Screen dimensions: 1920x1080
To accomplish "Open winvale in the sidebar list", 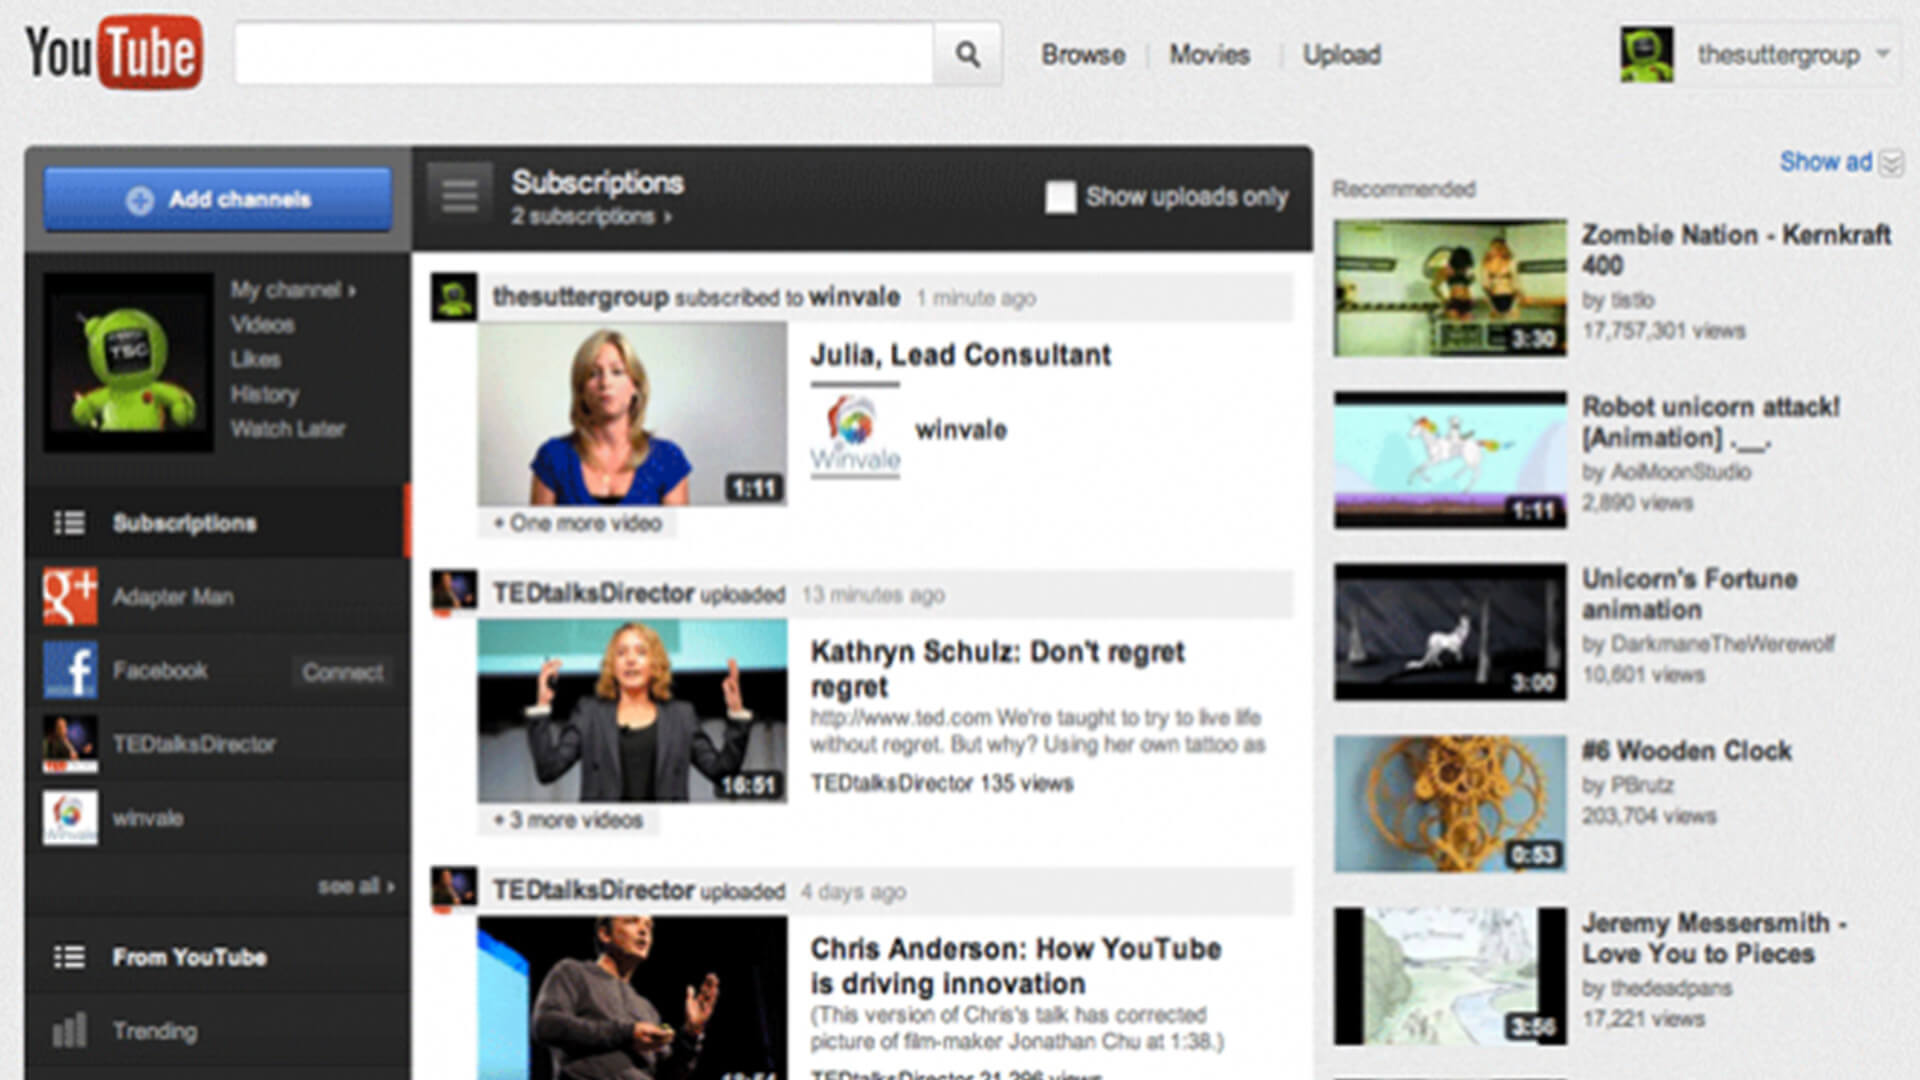I will pyautogui.click(x=147, y=818).
